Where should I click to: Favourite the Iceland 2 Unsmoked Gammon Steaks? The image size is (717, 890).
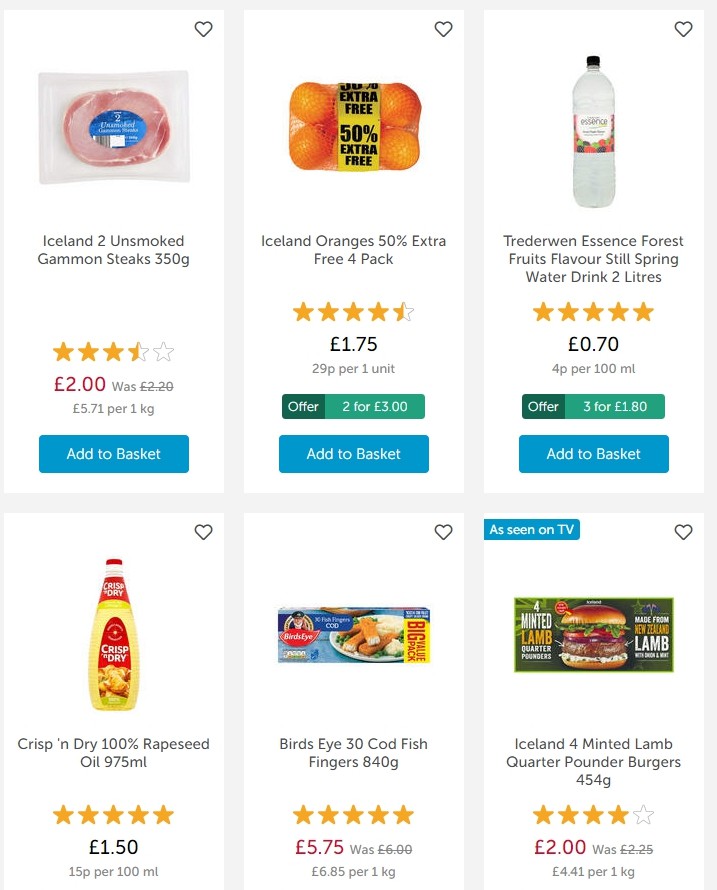click(x=203, y=30)
